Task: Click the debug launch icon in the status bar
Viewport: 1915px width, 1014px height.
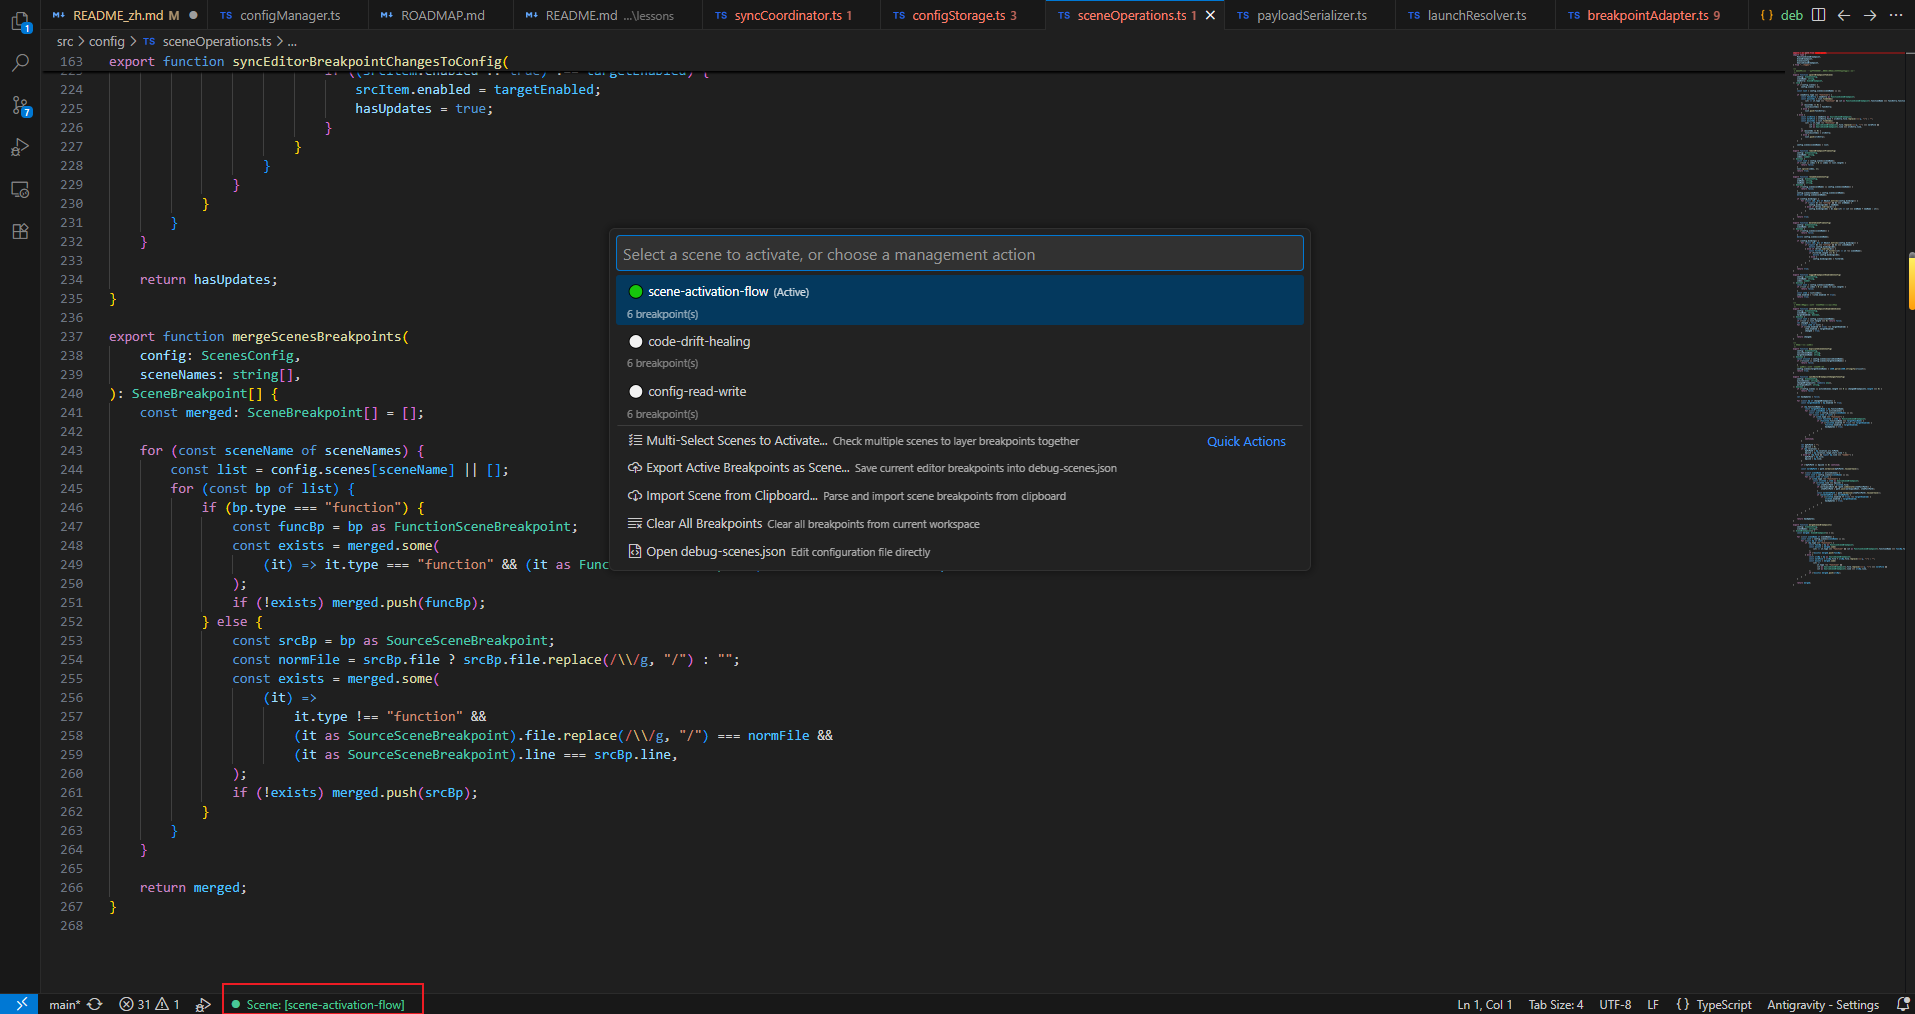Action: point(203,1004)
